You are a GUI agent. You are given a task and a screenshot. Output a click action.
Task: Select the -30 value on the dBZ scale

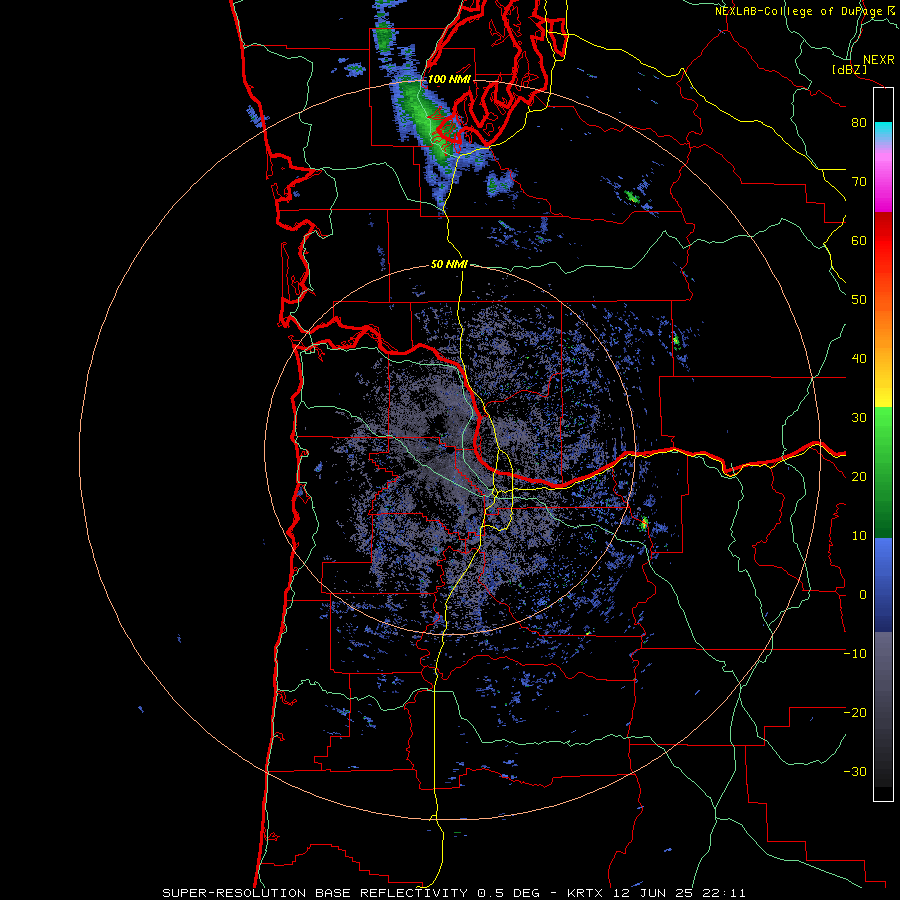point(855,772)
